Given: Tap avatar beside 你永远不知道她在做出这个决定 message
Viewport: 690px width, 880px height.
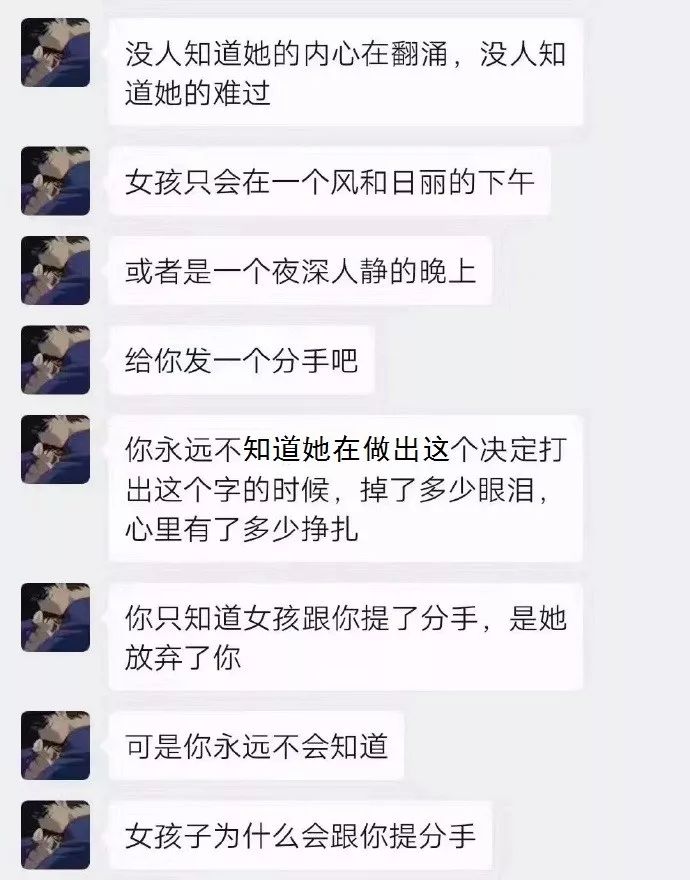Looking at the screenshot, I should point(56,450).
